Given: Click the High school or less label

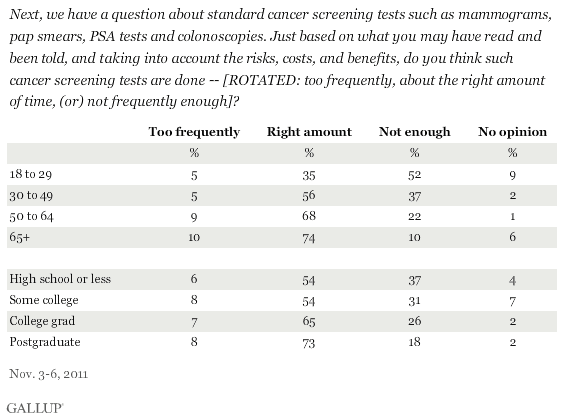Looking at the screenshot, I should (60, 279).
